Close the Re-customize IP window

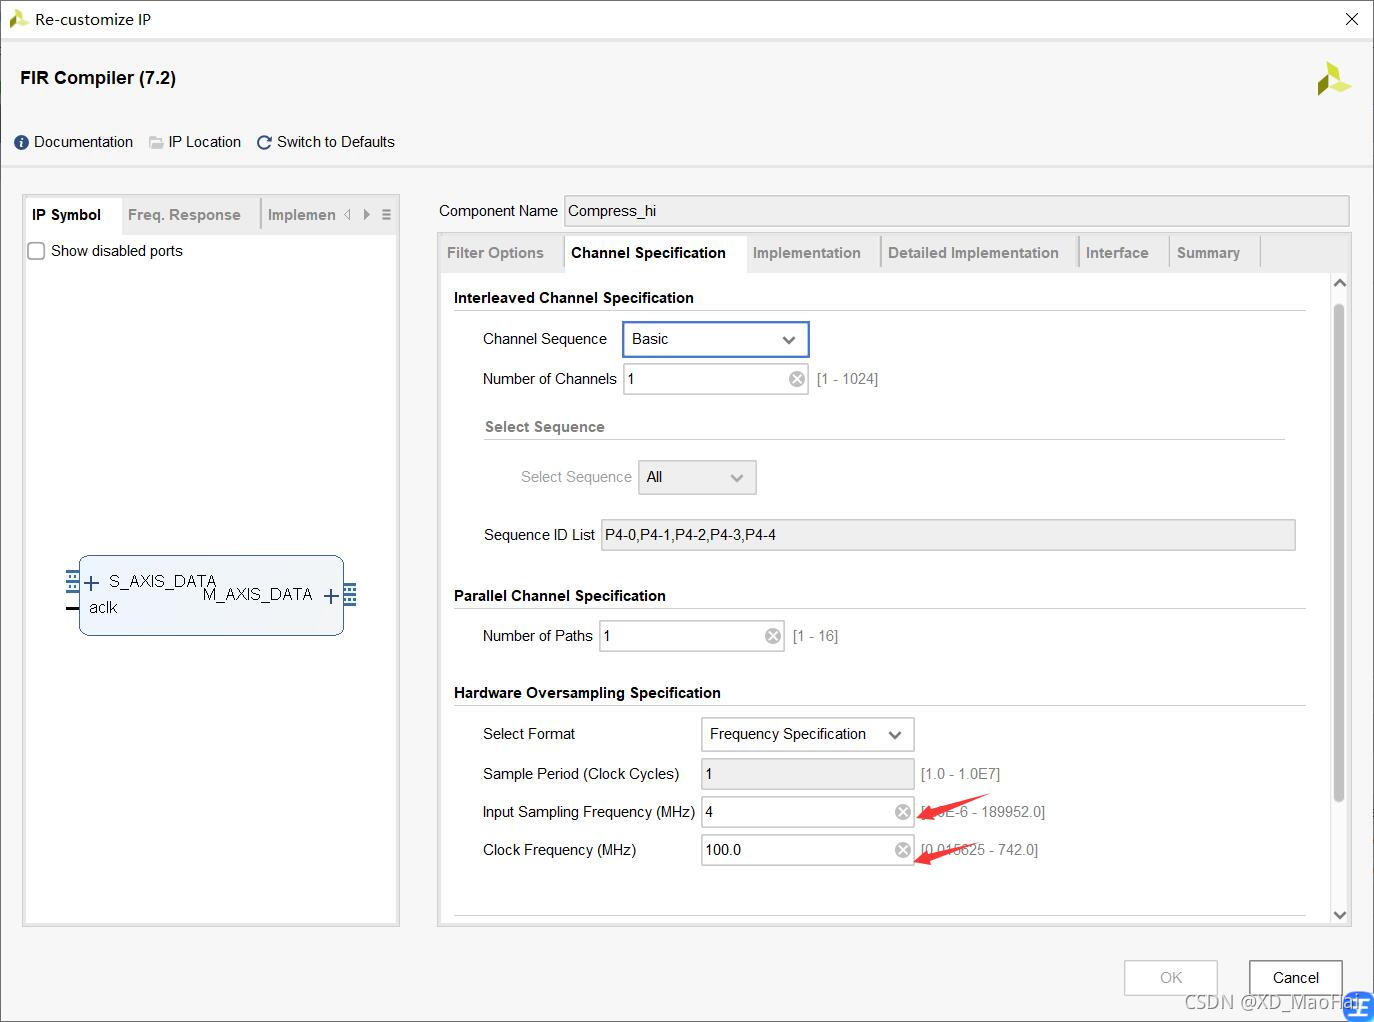[1352, 19]
